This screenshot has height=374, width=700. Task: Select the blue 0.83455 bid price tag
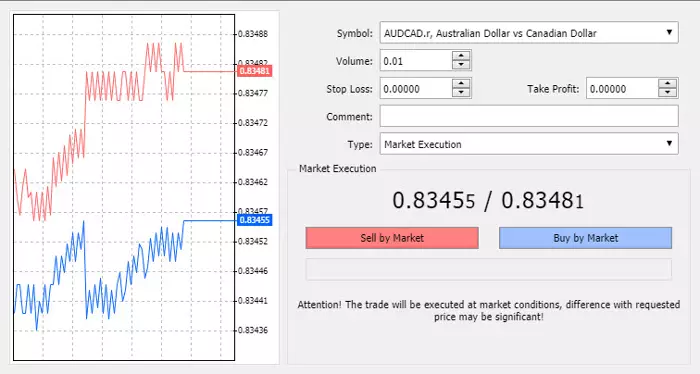coord(254,220)
